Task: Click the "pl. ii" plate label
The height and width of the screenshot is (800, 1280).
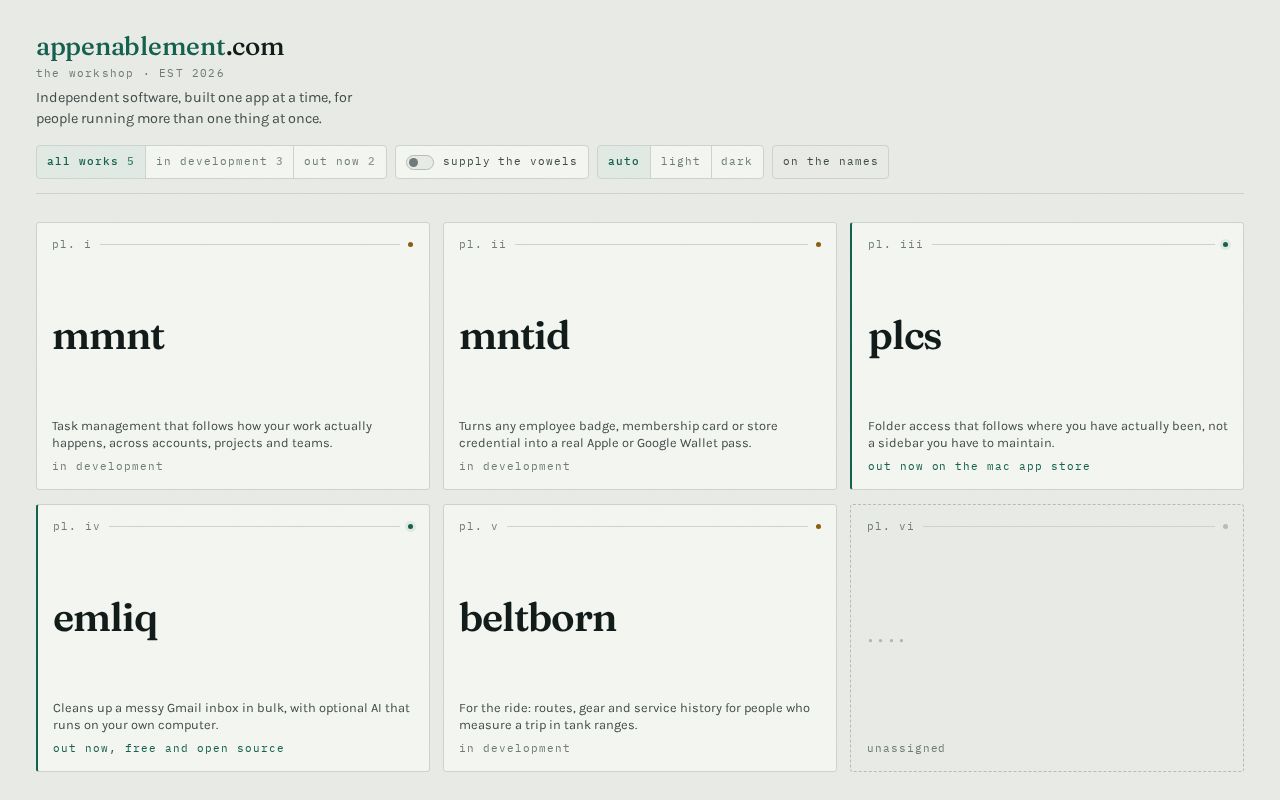Action: point(483,244)
